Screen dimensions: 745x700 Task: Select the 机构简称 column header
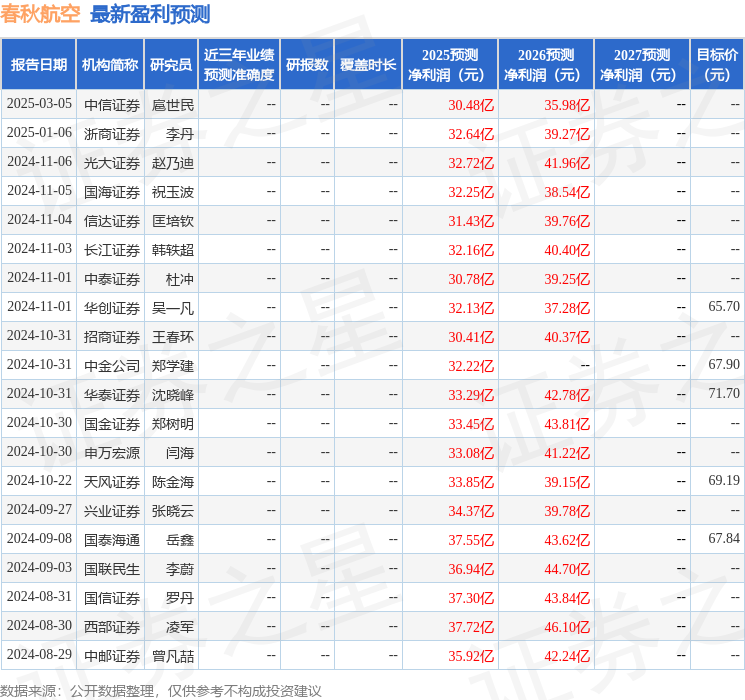tap(110, 65)
